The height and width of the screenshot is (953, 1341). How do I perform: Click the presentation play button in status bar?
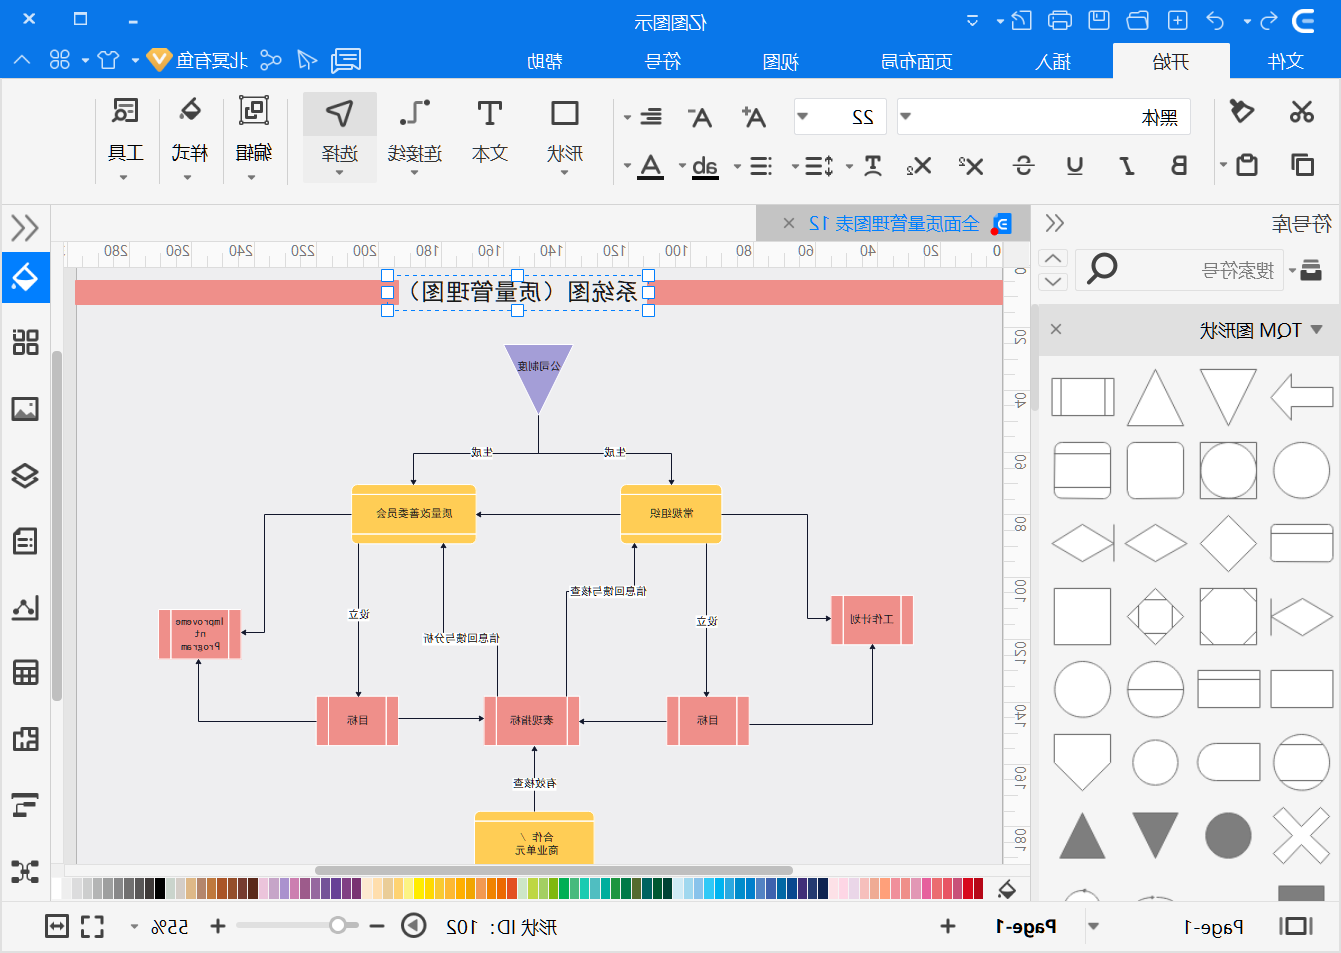pyautogui.click(x=414, y=926)
